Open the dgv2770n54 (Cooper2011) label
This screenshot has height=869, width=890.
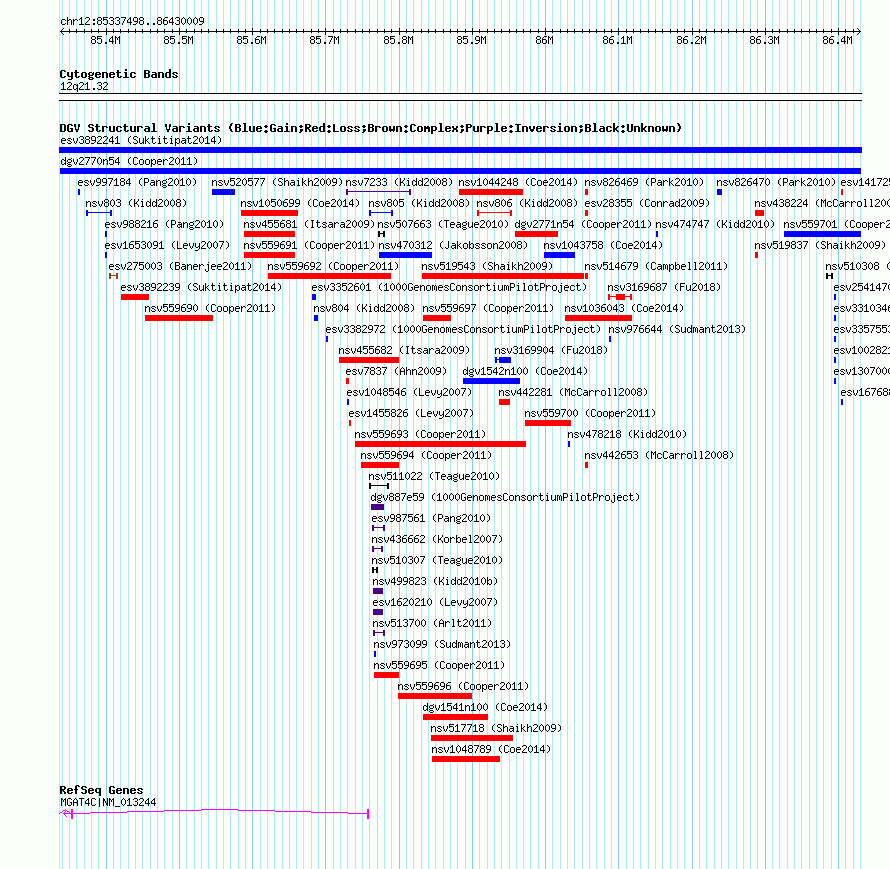pos(129,161)
